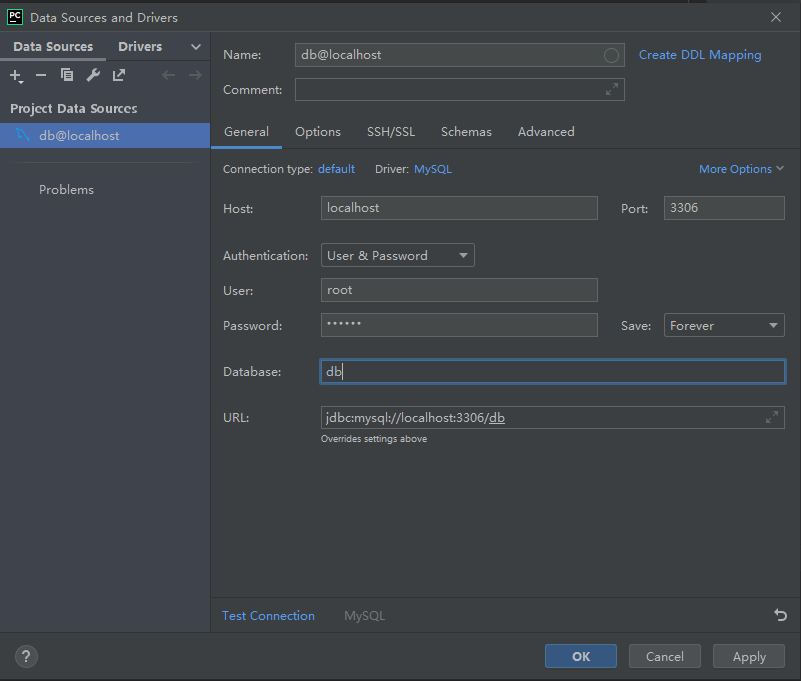Remove the selected data source with minus icon

pyautogui.click(x=41, y=75)
